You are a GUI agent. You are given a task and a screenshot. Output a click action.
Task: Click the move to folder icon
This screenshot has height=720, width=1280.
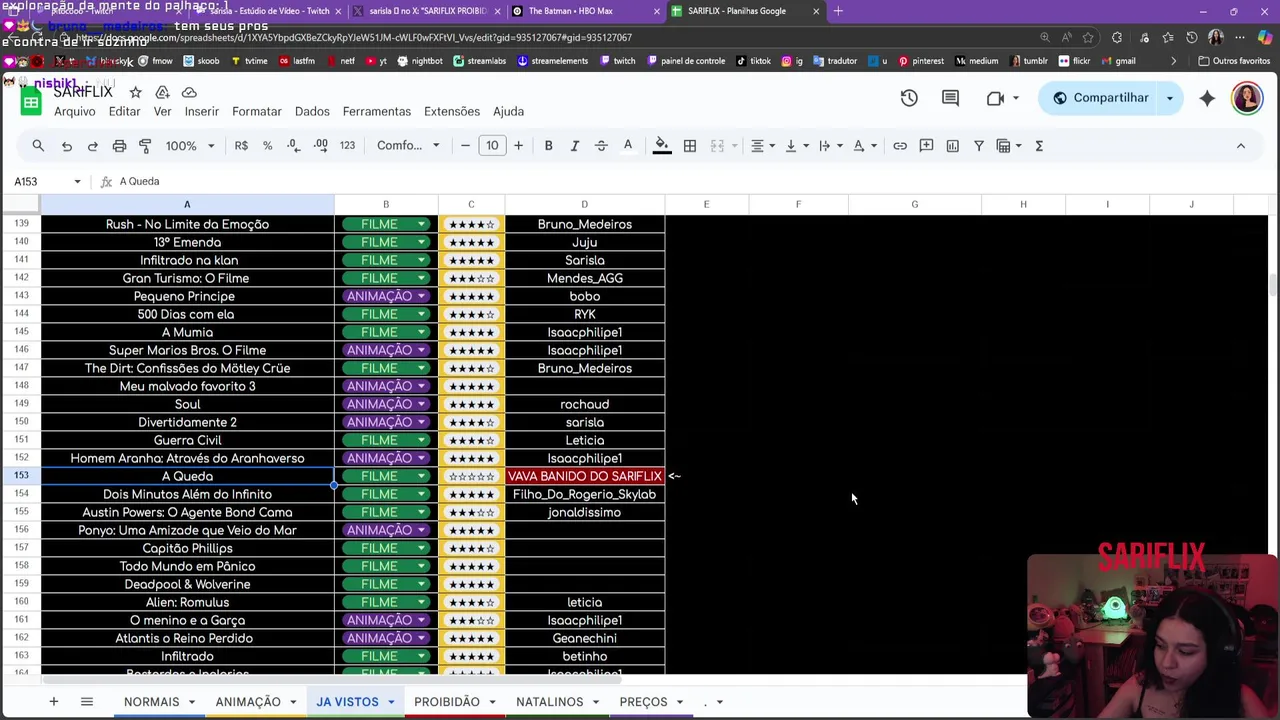pos(162,92)
